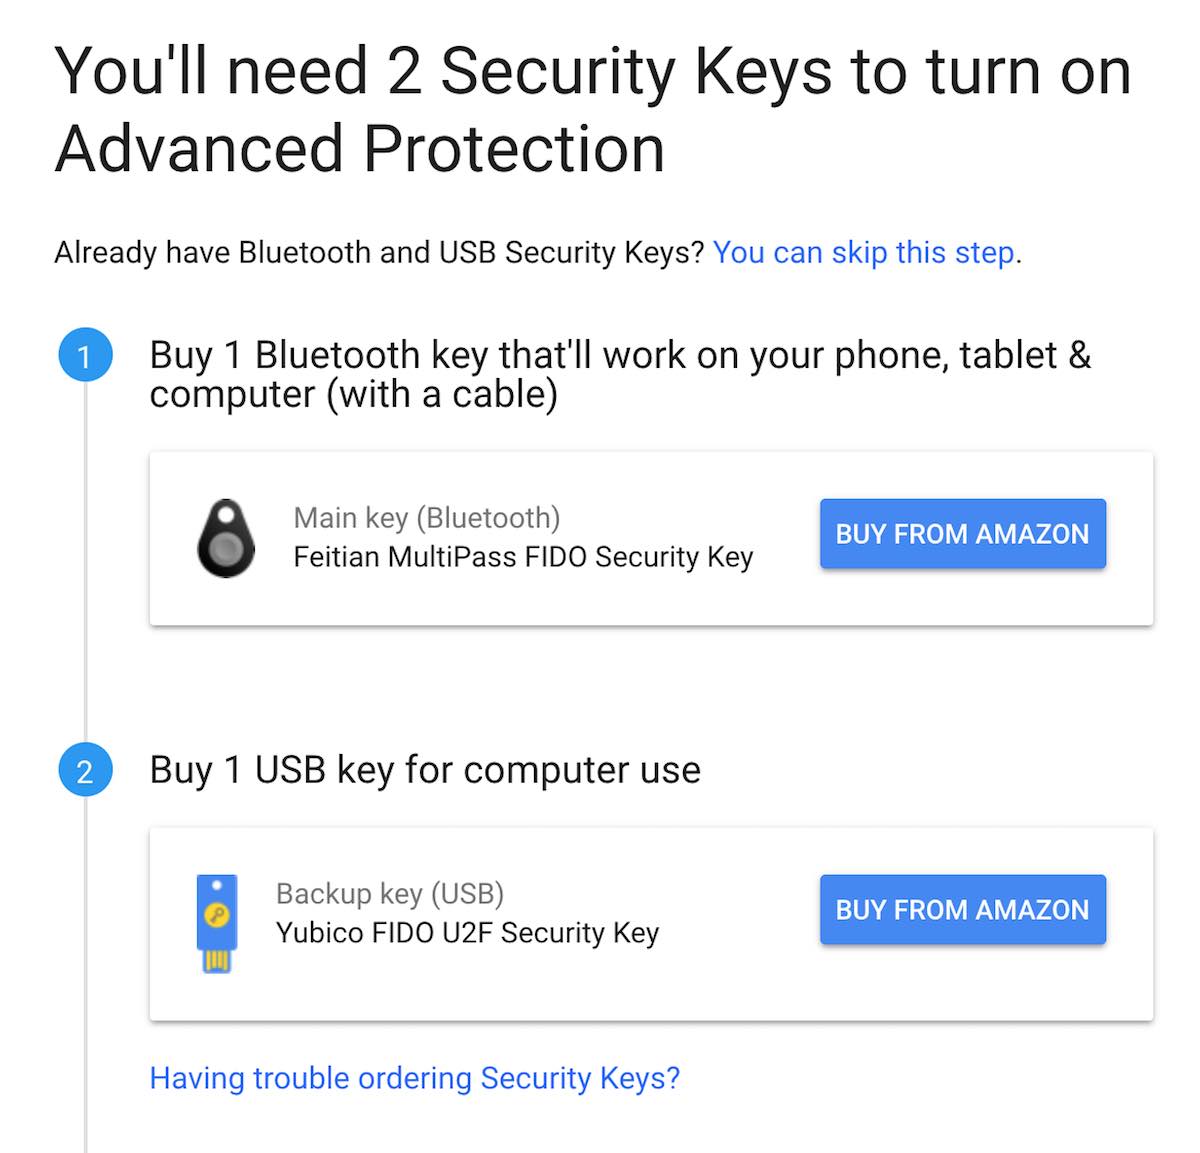The image size is (1200, 1153).
Task: Select the "Yubico FIDO U2F Security Key" name
Action: 467,933
